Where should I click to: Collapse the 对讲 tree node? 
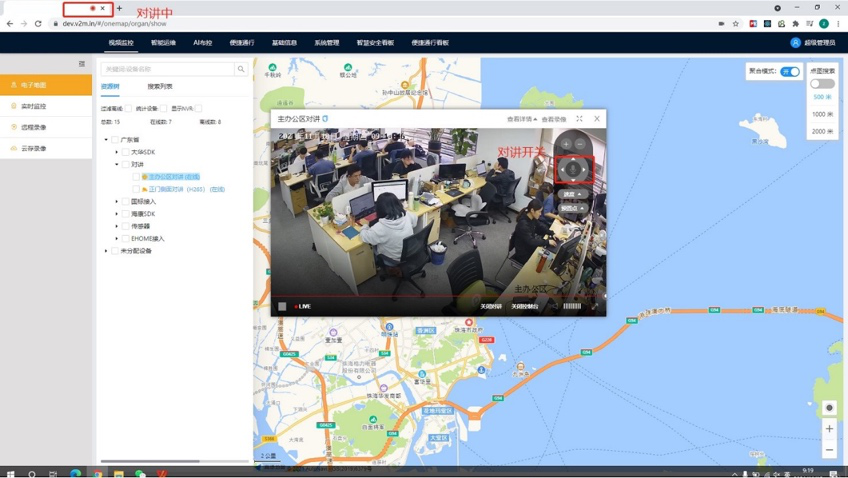click(x=117, y=164)
